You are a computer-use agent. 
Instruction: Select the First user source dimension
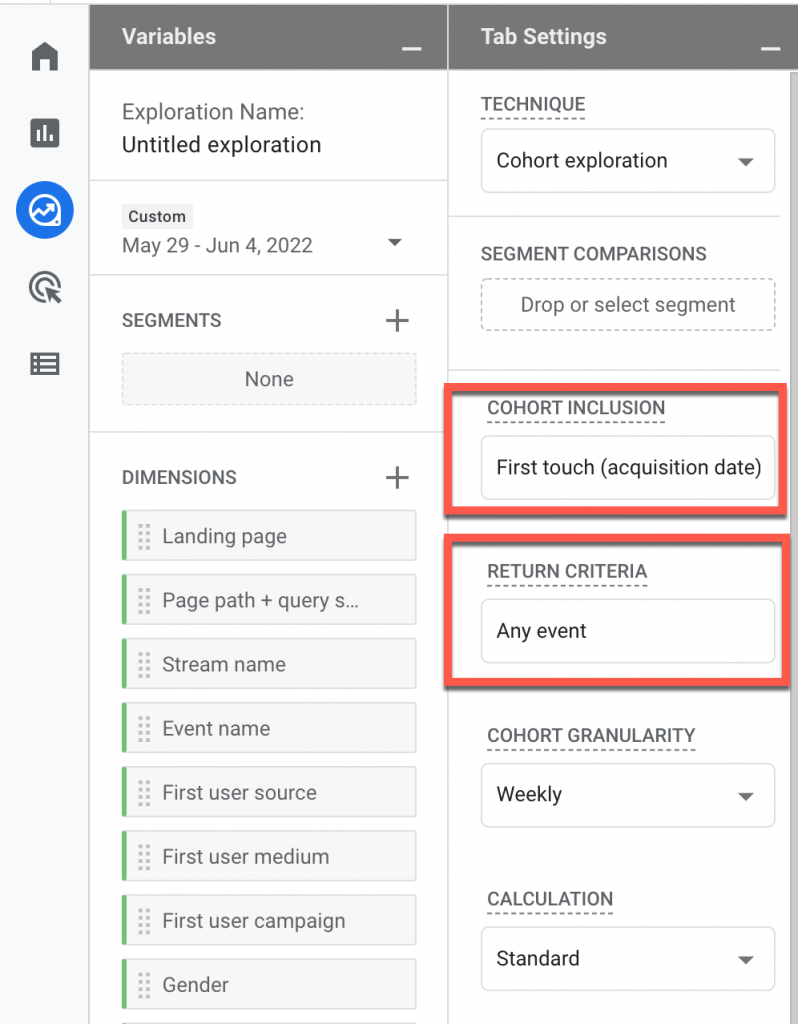tap(269, 792)
